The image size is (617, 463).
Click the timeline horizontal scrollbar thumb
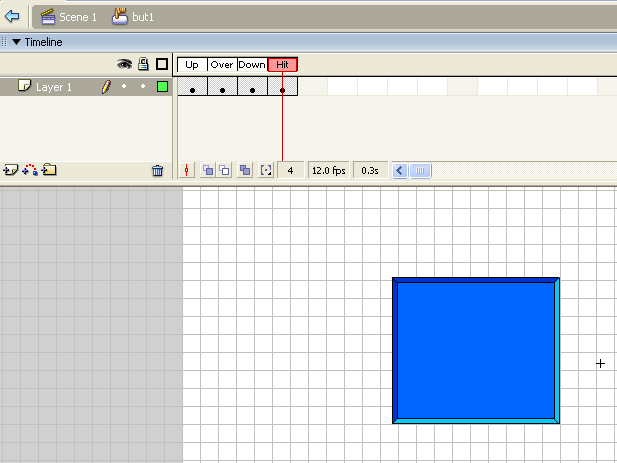coord(420,171)
